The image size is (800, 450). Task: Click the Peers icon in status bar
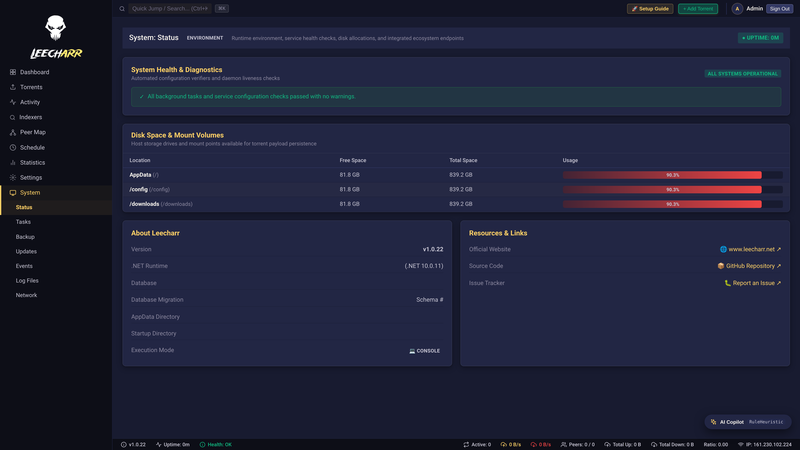(563, 444)
